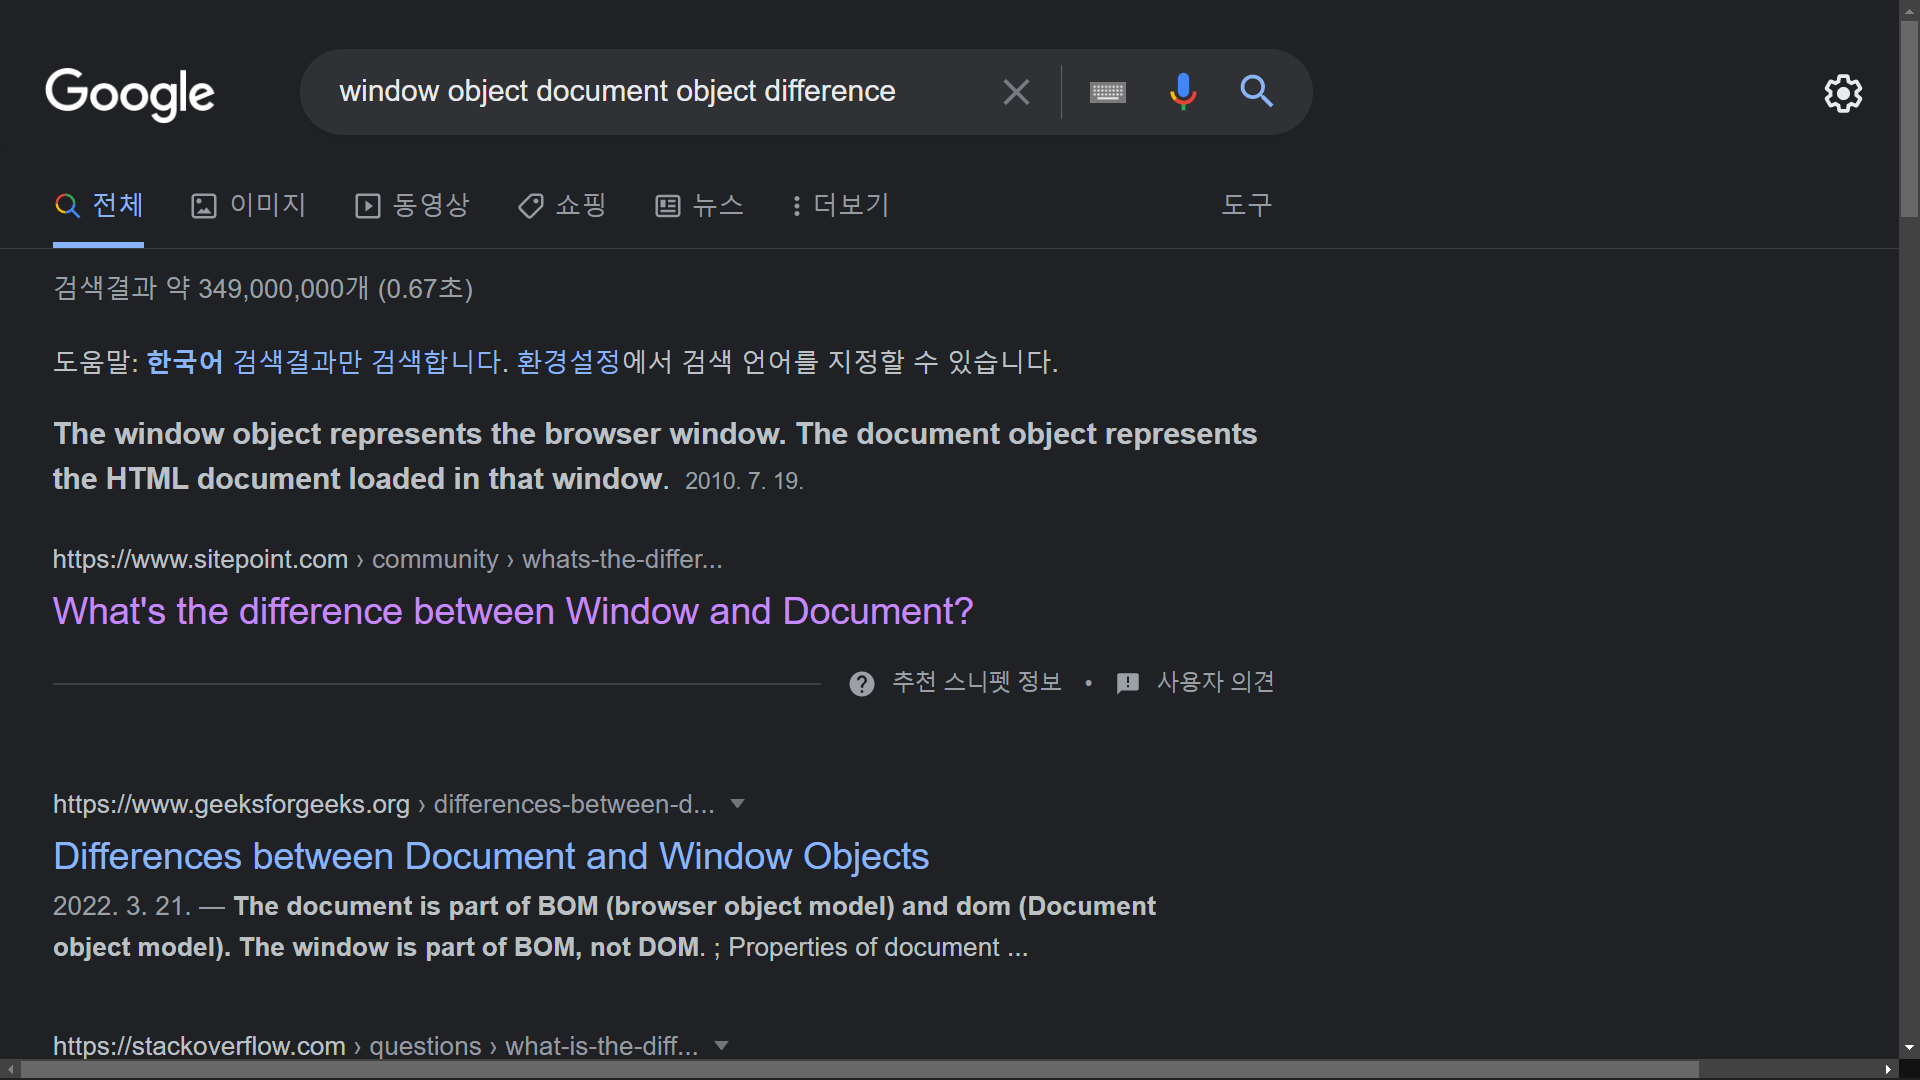
Task: Clear the search query with the X icon
Action: click(1016, 92)
